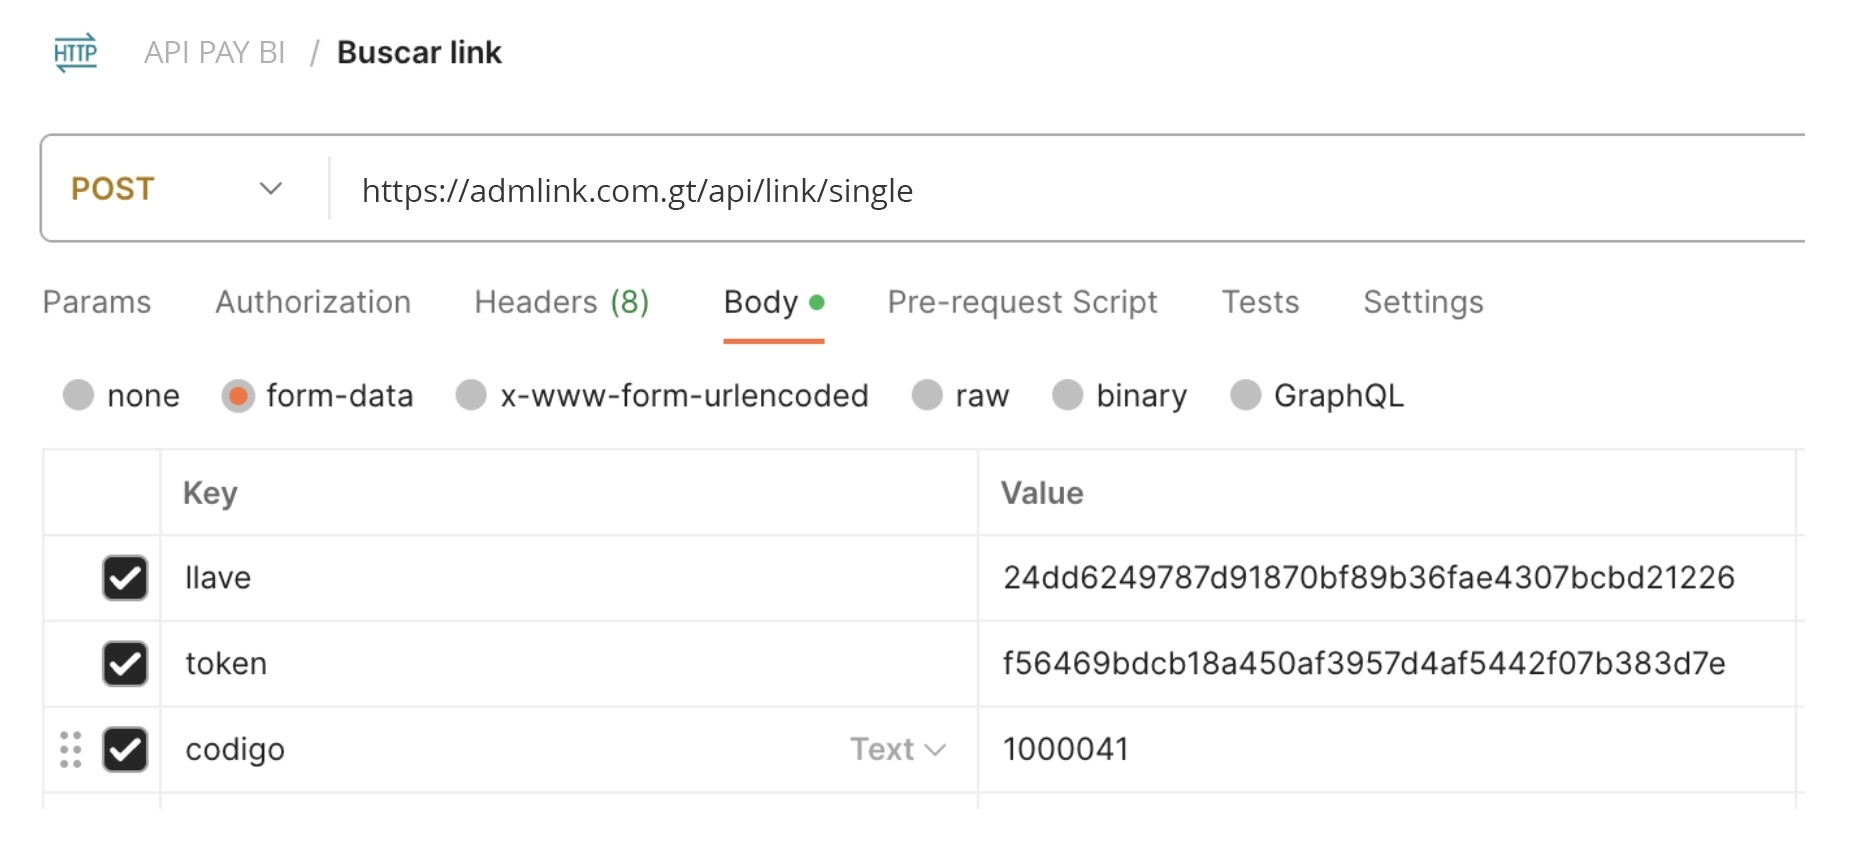Open the Headers (8) tab

coord(562,302)
